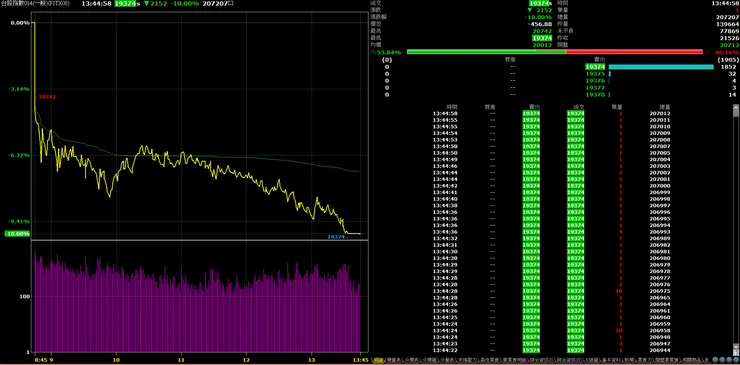Image resolution: width=740 pixels, height=365 pixels.
Task: Click the 買進 column header in trade list
Action: [x=490, y=107]
